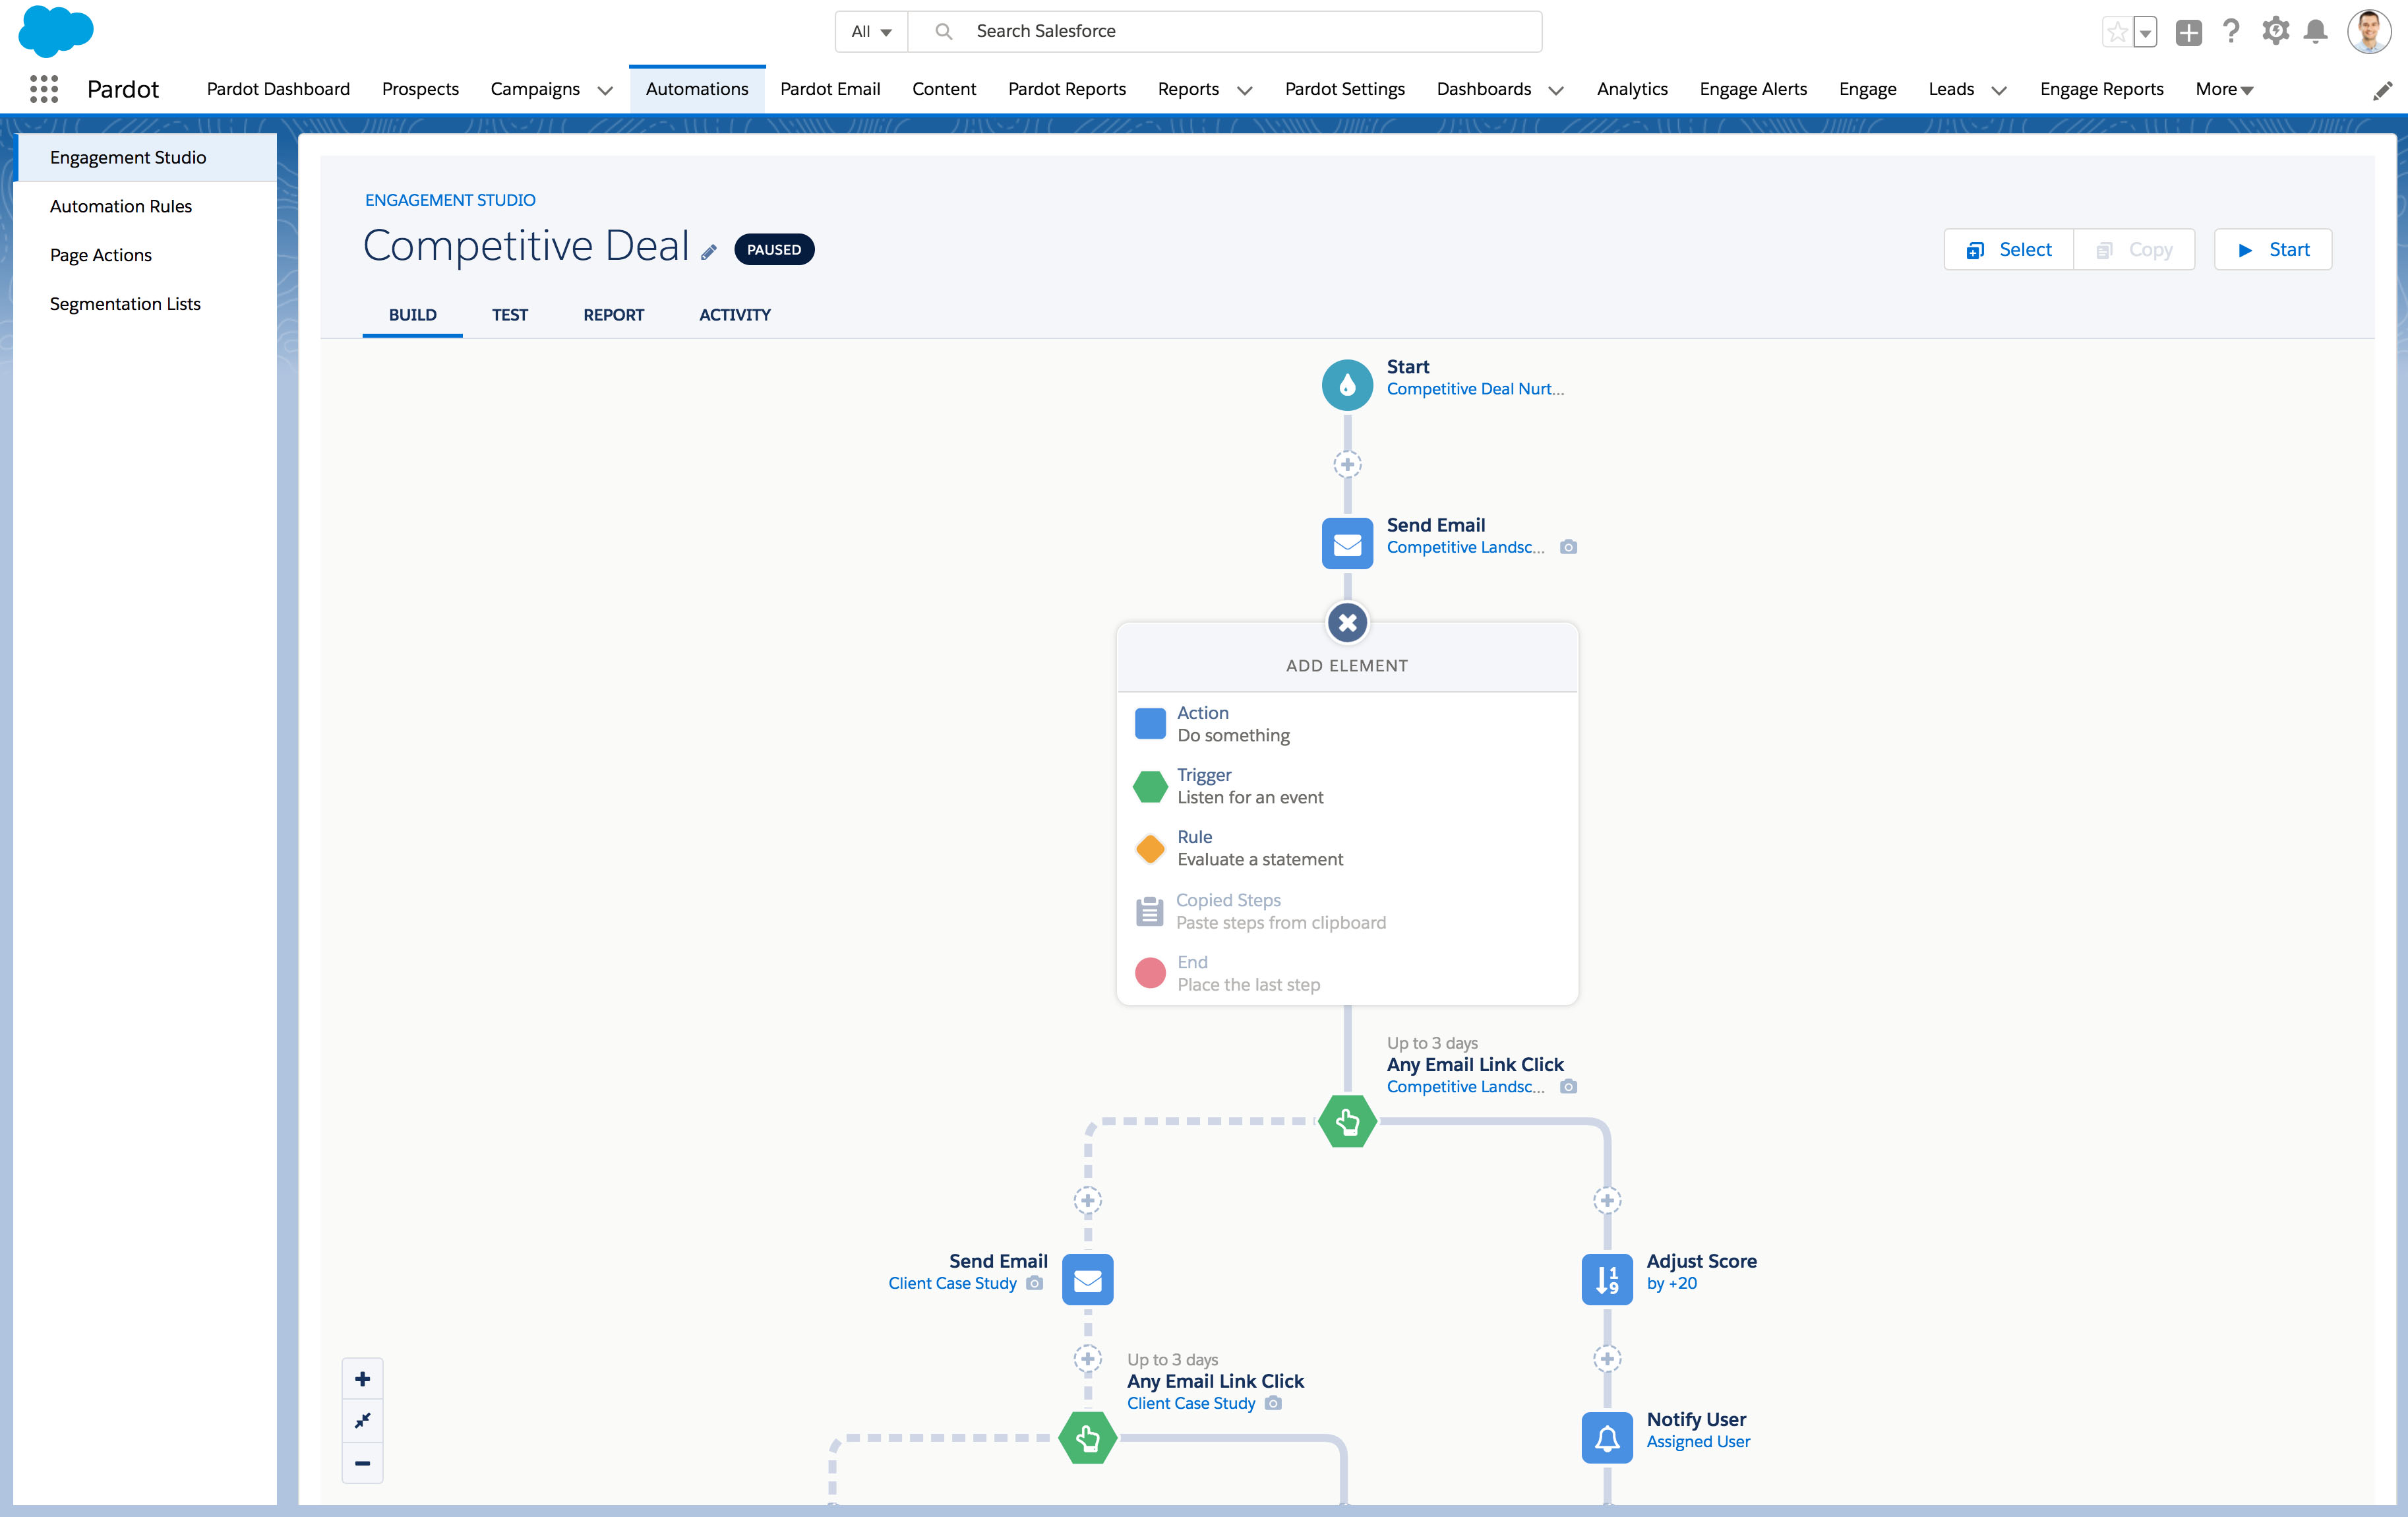Click the Start node icon at top

click(x=1346, y=381)
